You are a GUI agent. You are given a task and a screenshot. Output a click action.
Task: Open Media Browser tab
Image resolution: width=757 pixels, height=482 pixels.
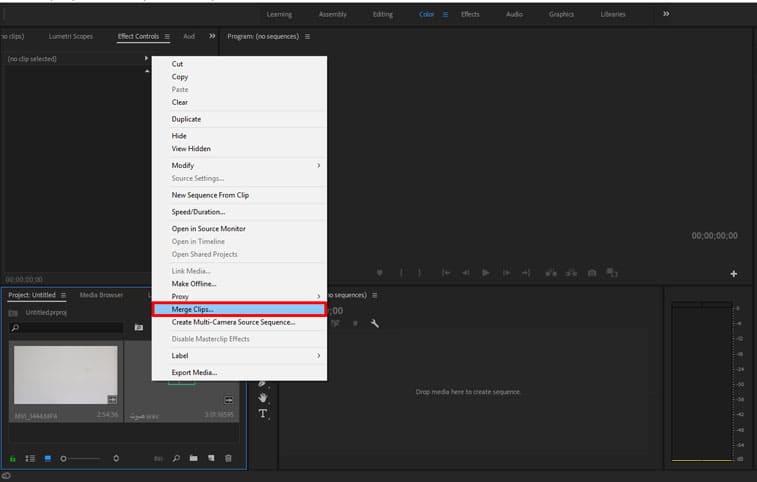(101, 295)
